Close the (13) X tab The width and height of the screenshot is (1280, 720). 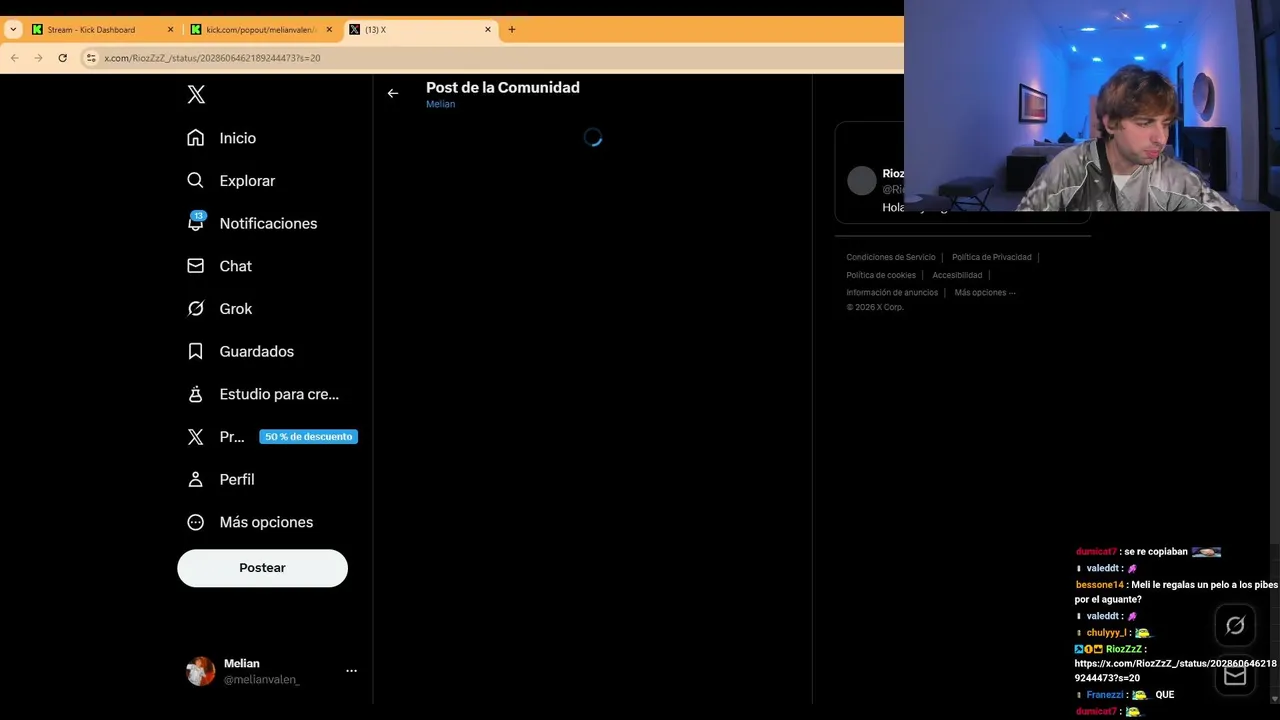click(488, 30)
